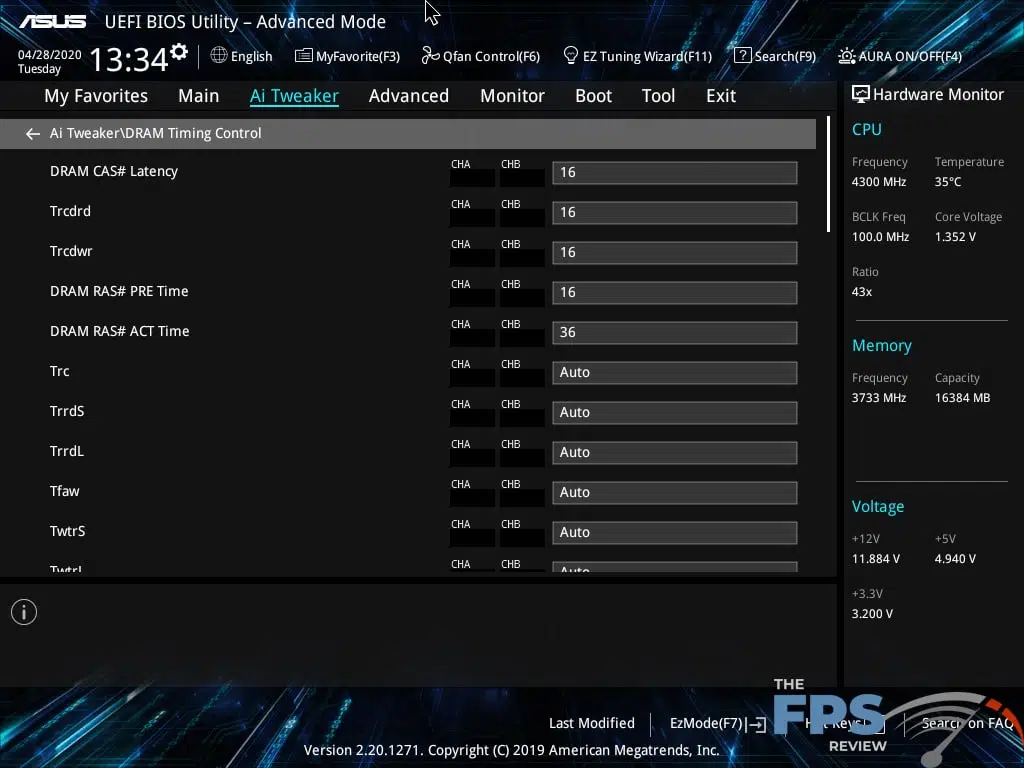Click the info circle icon
This screenshot has height=768, width=1024.
pyautogui.click(x=24, y=612)
